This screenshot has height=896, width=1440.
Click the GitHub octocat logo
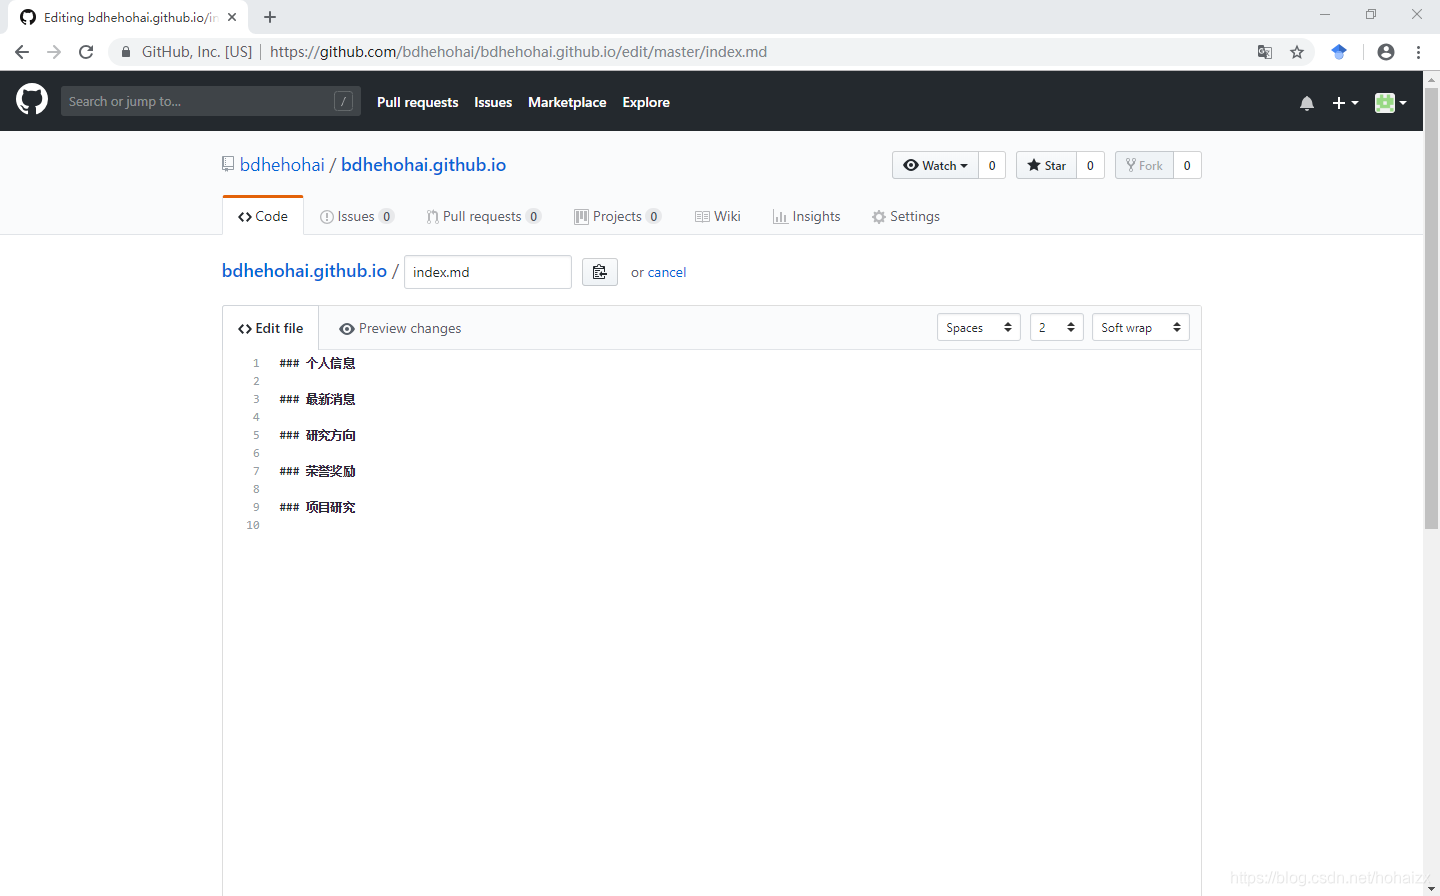pyautogui.click(x=32, y=100)
